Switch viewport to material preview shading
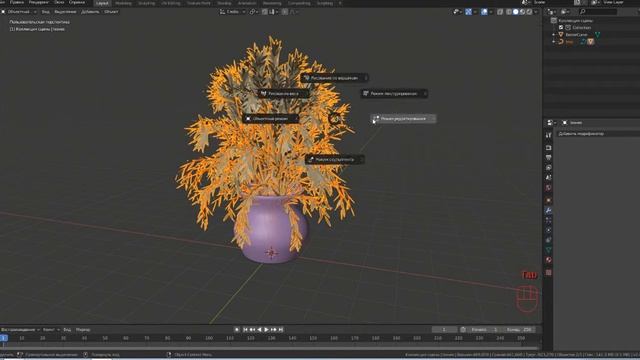The width and height of the screenshot is (640, 360). [x=522, y=12]
